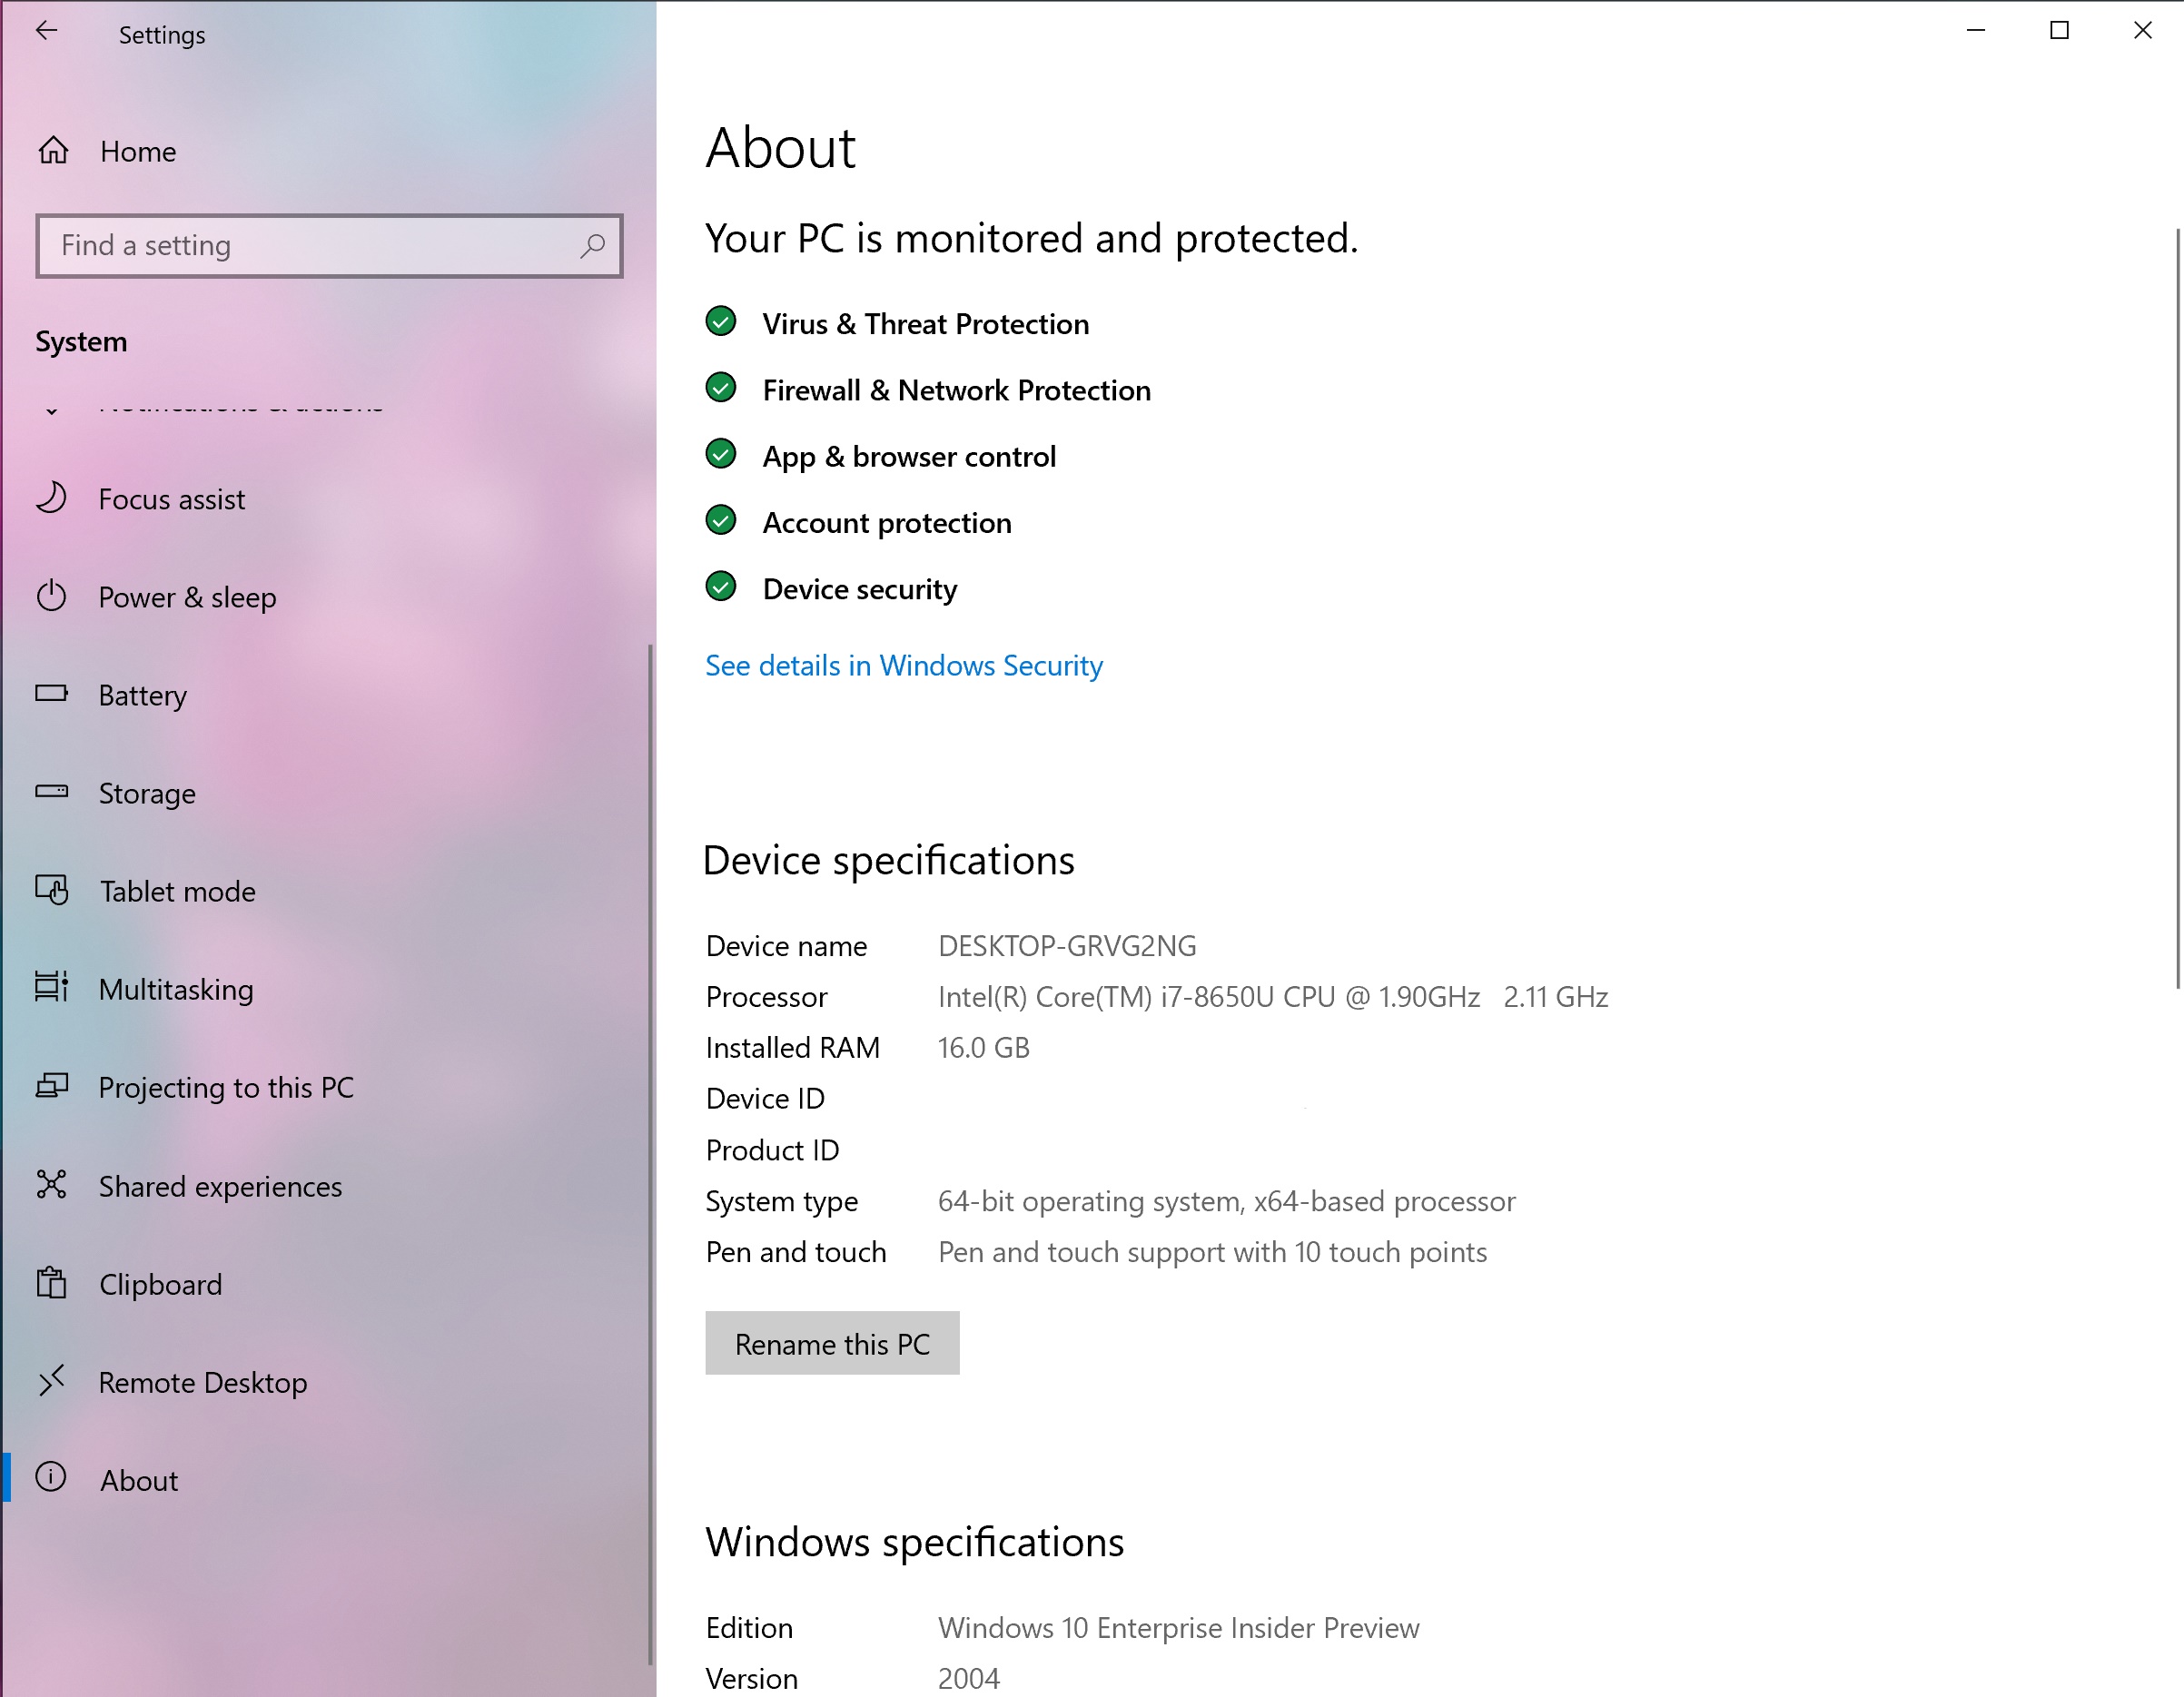Open See details in Windows Security link
Viewport: 2184px width, 1697px height.
[x=903, y=665]
